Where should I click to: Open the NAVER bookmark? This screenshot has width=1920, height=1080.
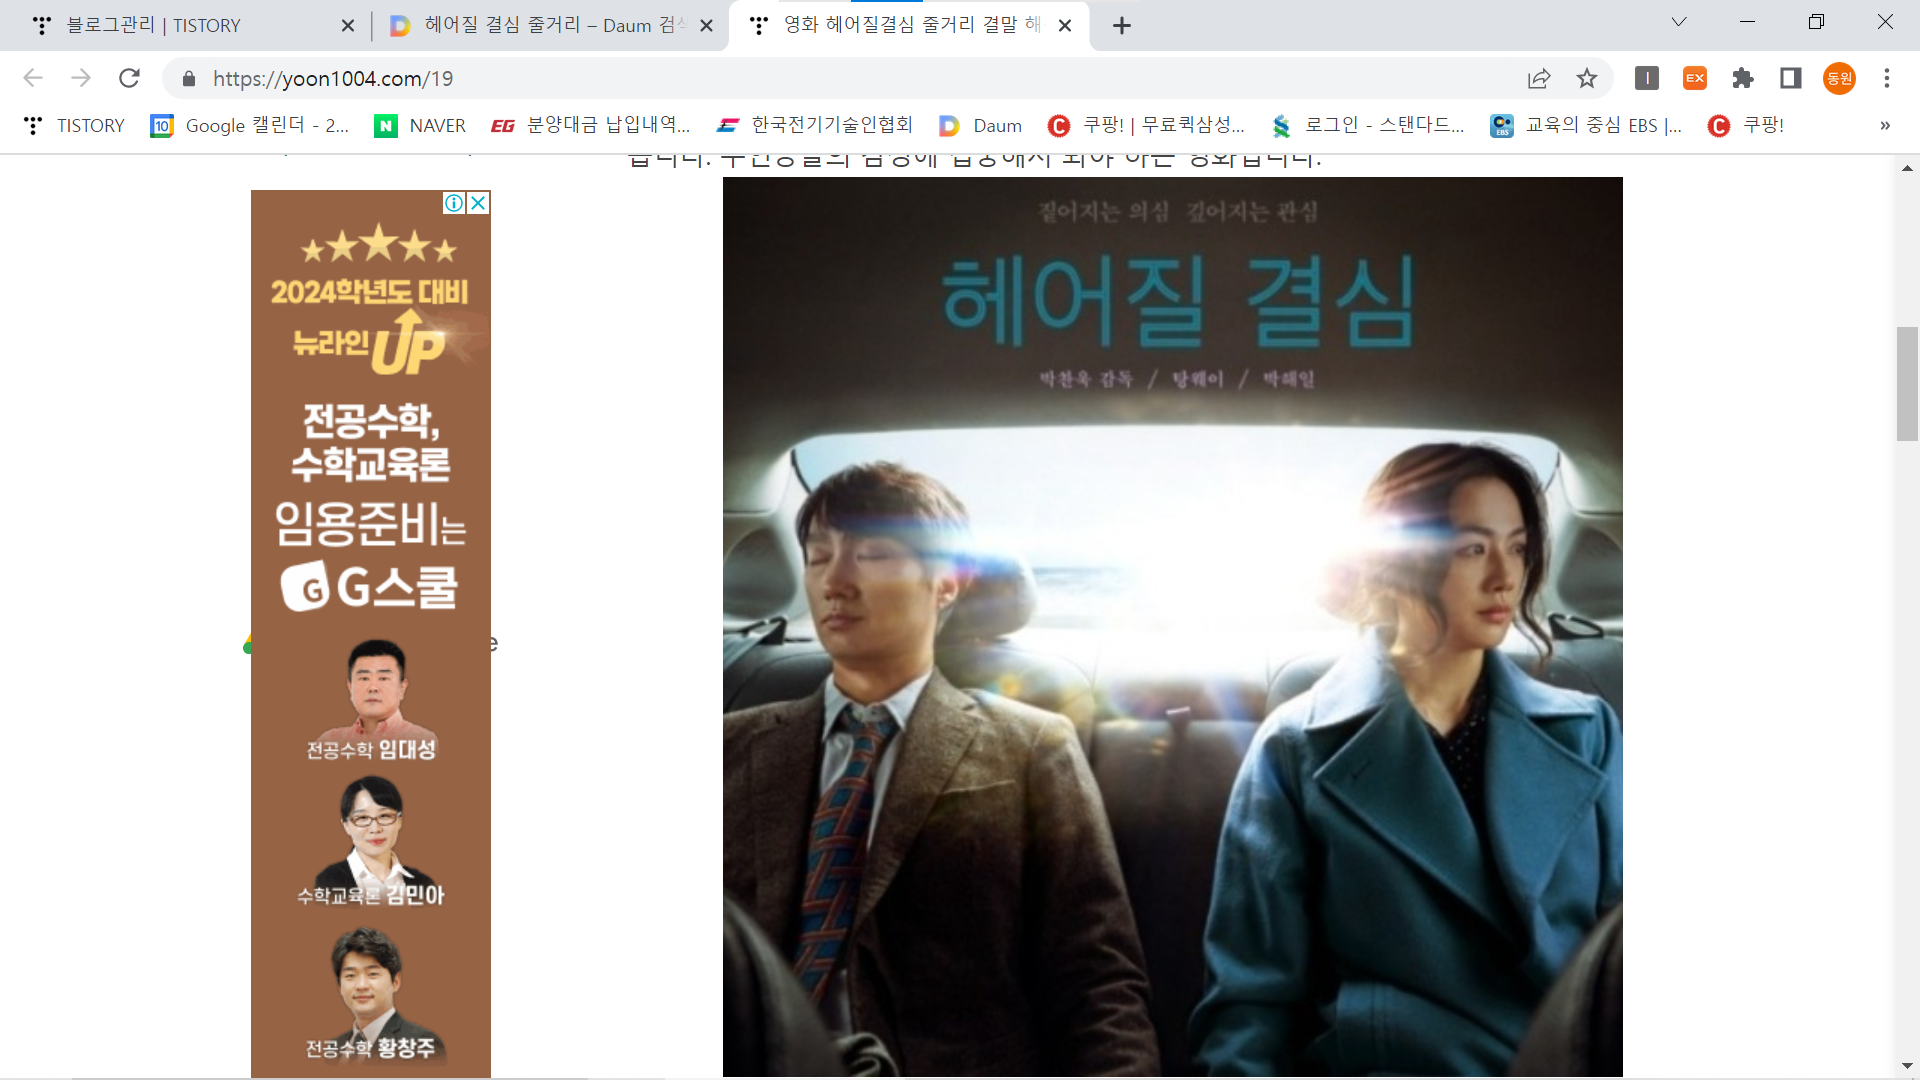click(x=420, y=126)
